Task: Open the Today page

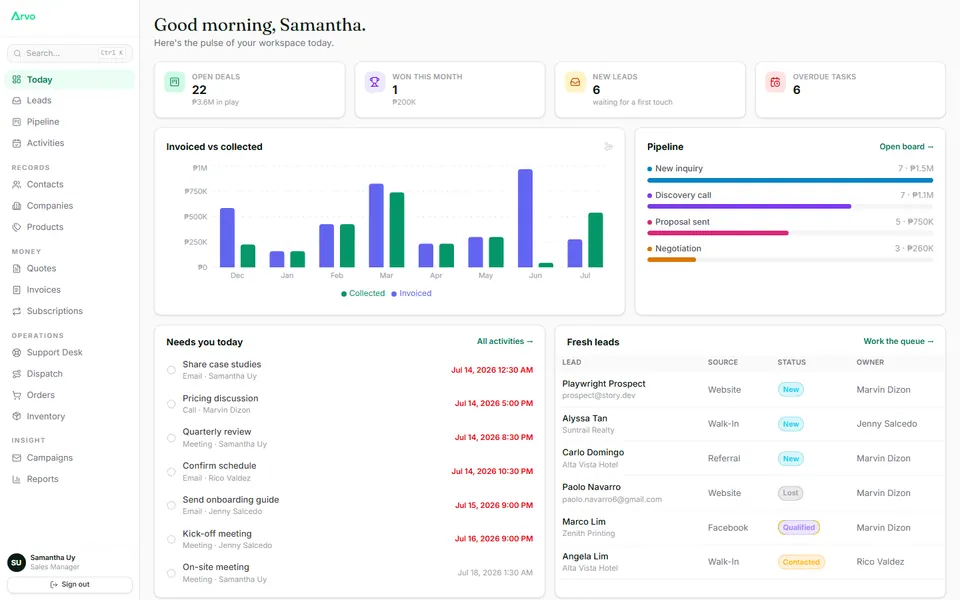Action: (x=70, y=80)
